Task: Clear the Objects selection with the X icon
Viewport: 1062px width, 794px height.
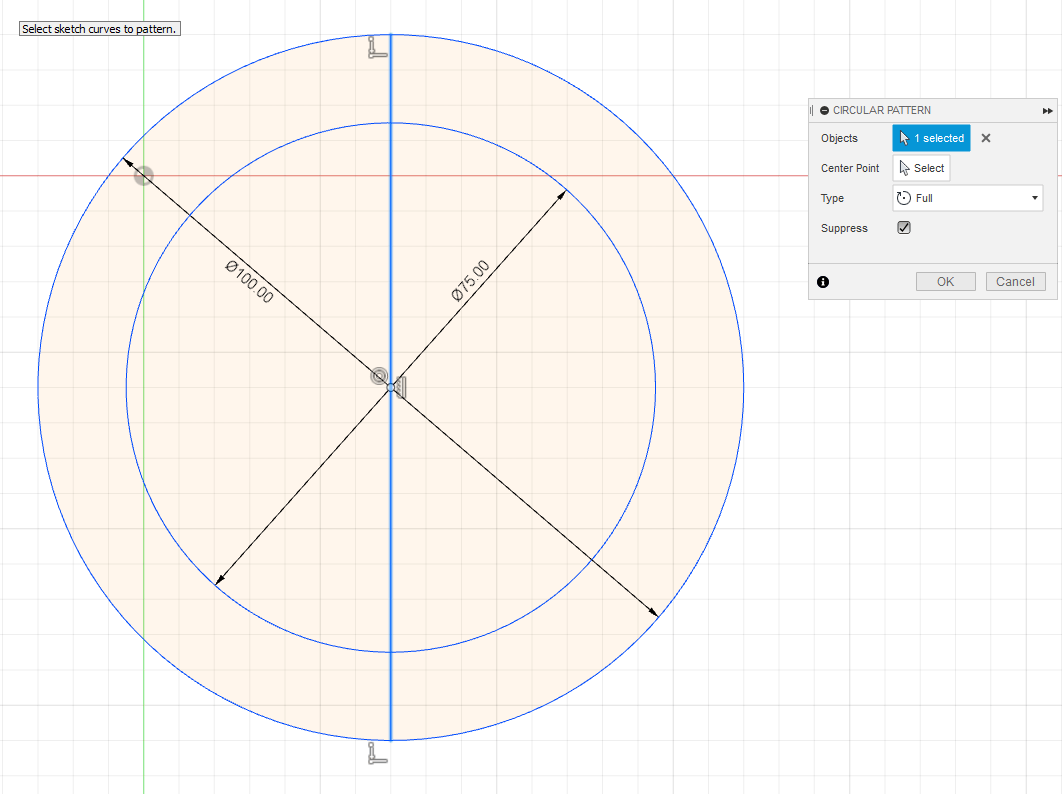Action: pyautogui.click(x=986, y=138)
